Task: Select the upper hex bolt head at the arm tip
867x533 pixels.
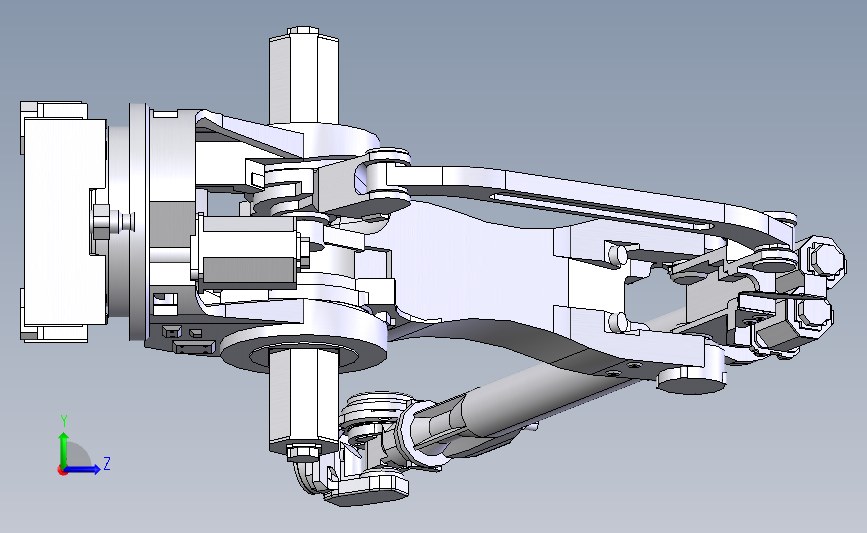Action: [x=826, y=257]
